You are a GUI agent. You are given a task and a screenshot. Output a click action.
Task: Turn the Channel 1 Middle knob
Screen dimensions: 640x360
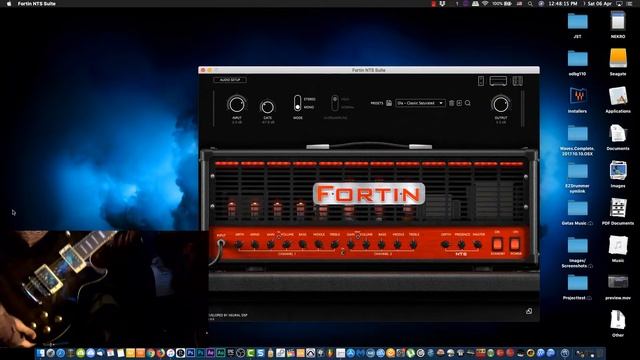tap(318, 245)
